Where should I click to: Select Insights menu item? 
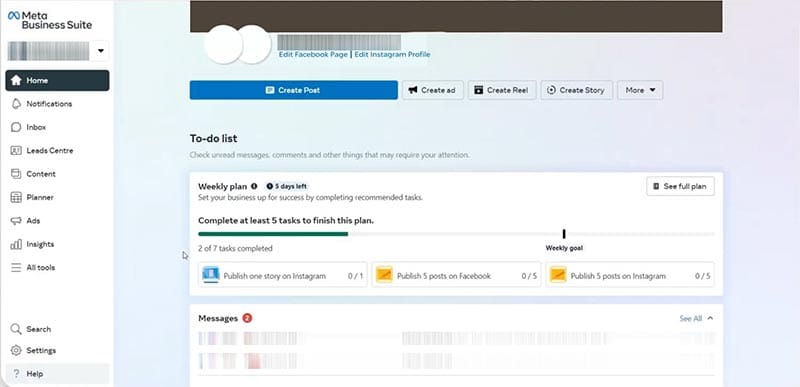(57, 244)
